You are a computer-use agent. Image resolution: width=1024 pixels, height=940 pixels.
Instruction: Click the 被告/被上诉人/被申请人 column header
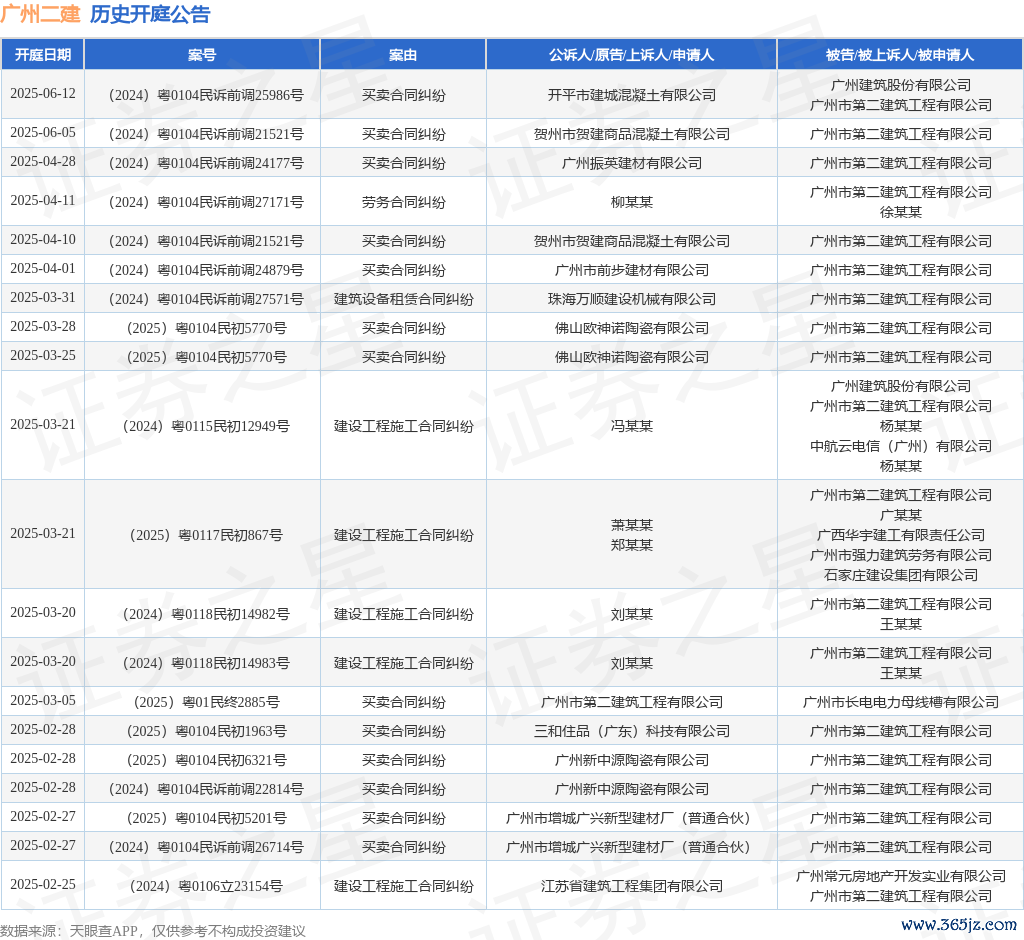tap(900, 55)
